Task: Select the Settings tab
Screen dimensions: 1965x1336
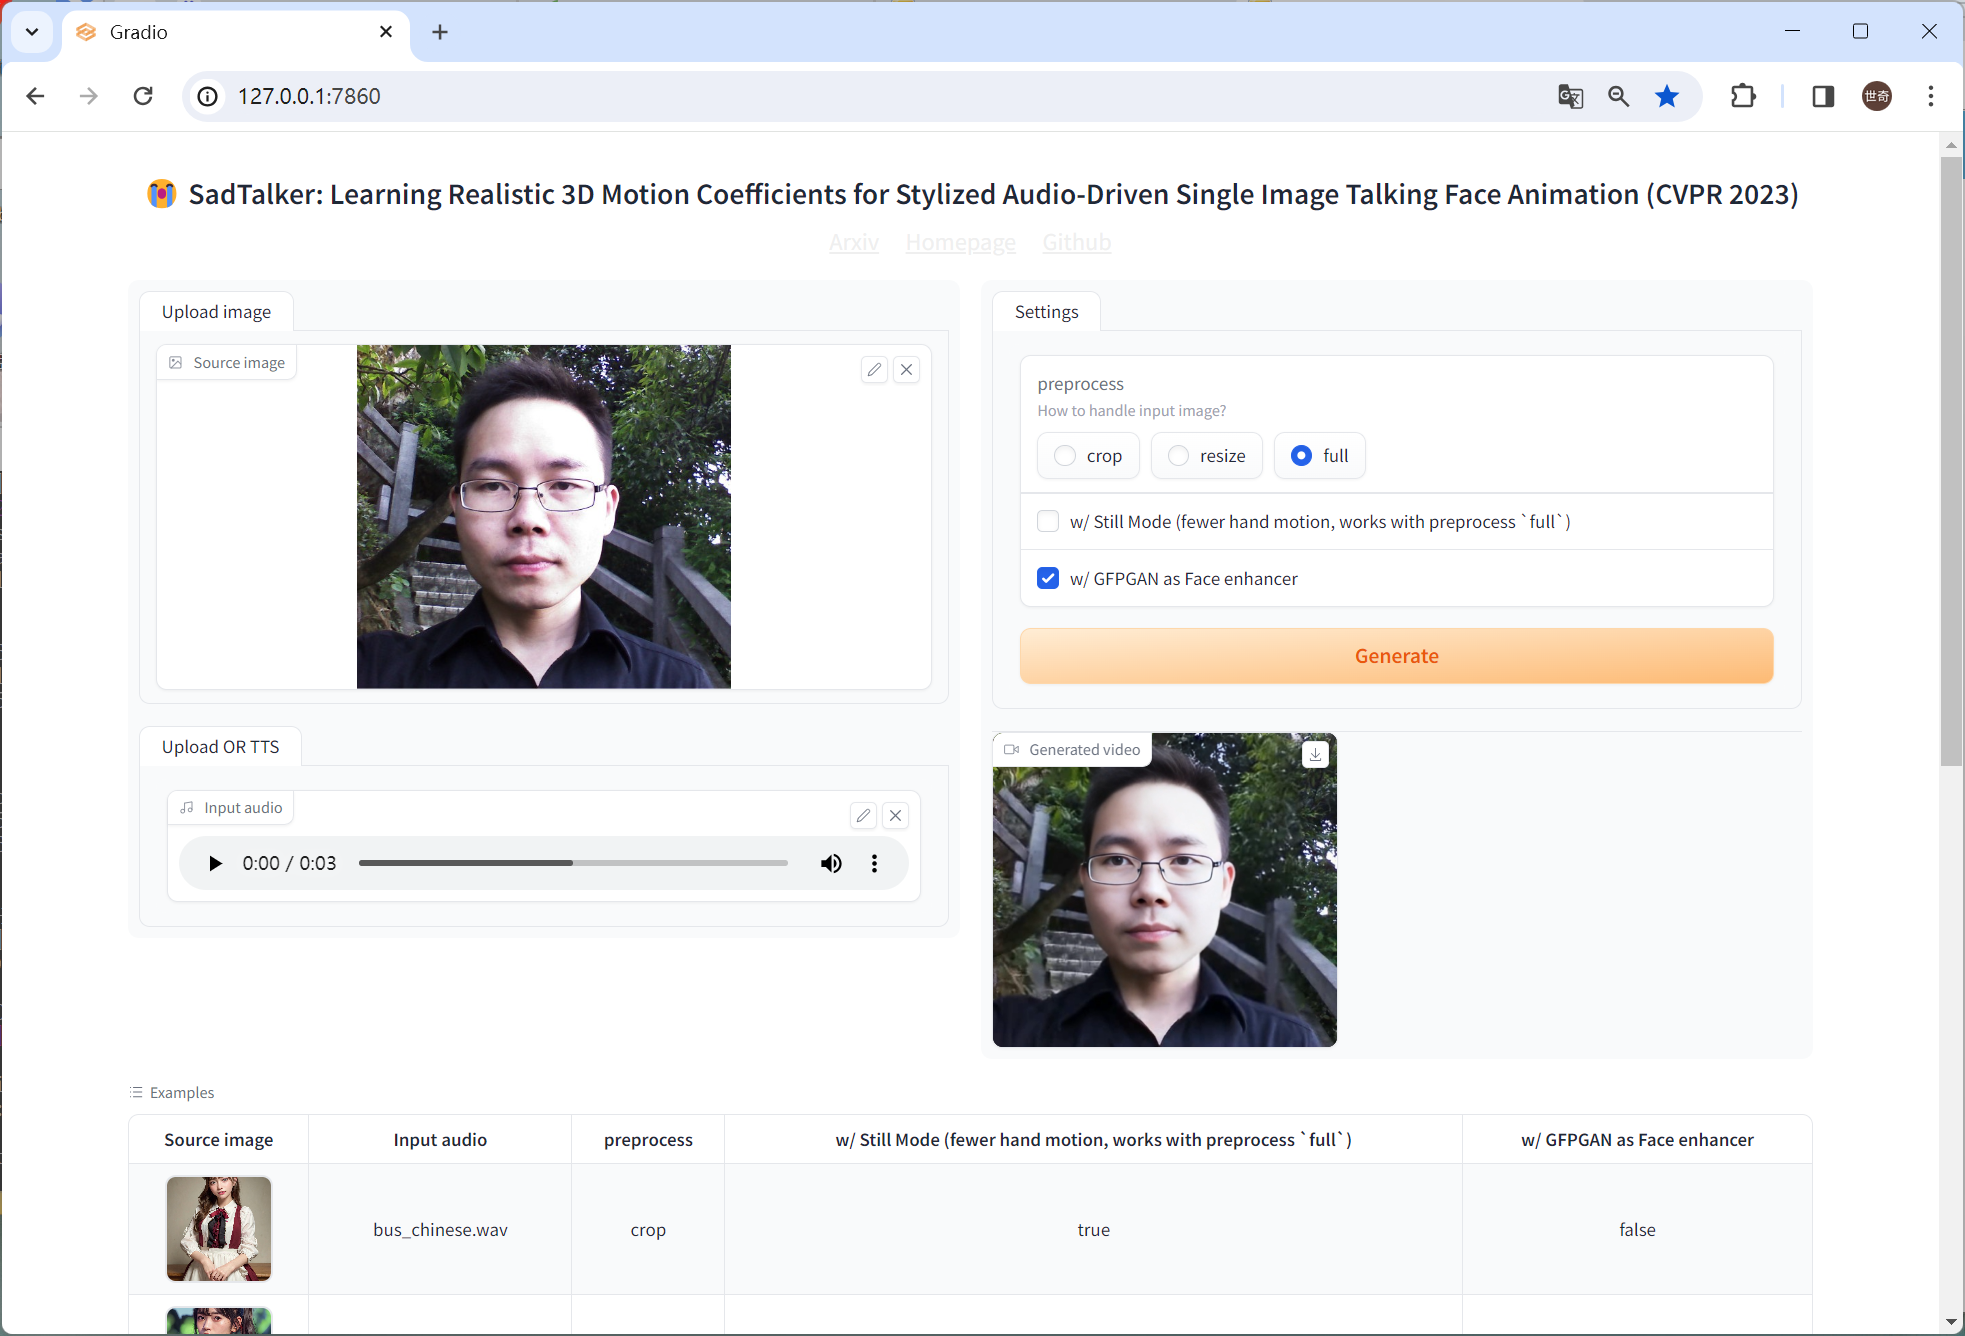Action: [1046, 312]
